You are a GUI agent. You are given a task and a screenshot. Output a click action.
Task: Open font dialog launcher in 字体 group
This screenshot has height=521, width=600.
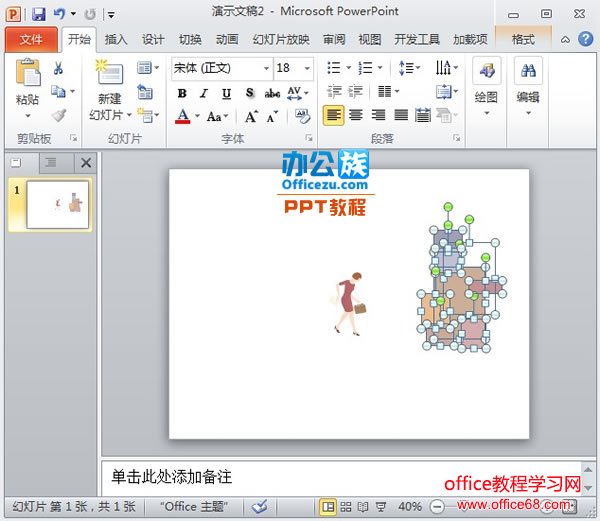[309, 138]
